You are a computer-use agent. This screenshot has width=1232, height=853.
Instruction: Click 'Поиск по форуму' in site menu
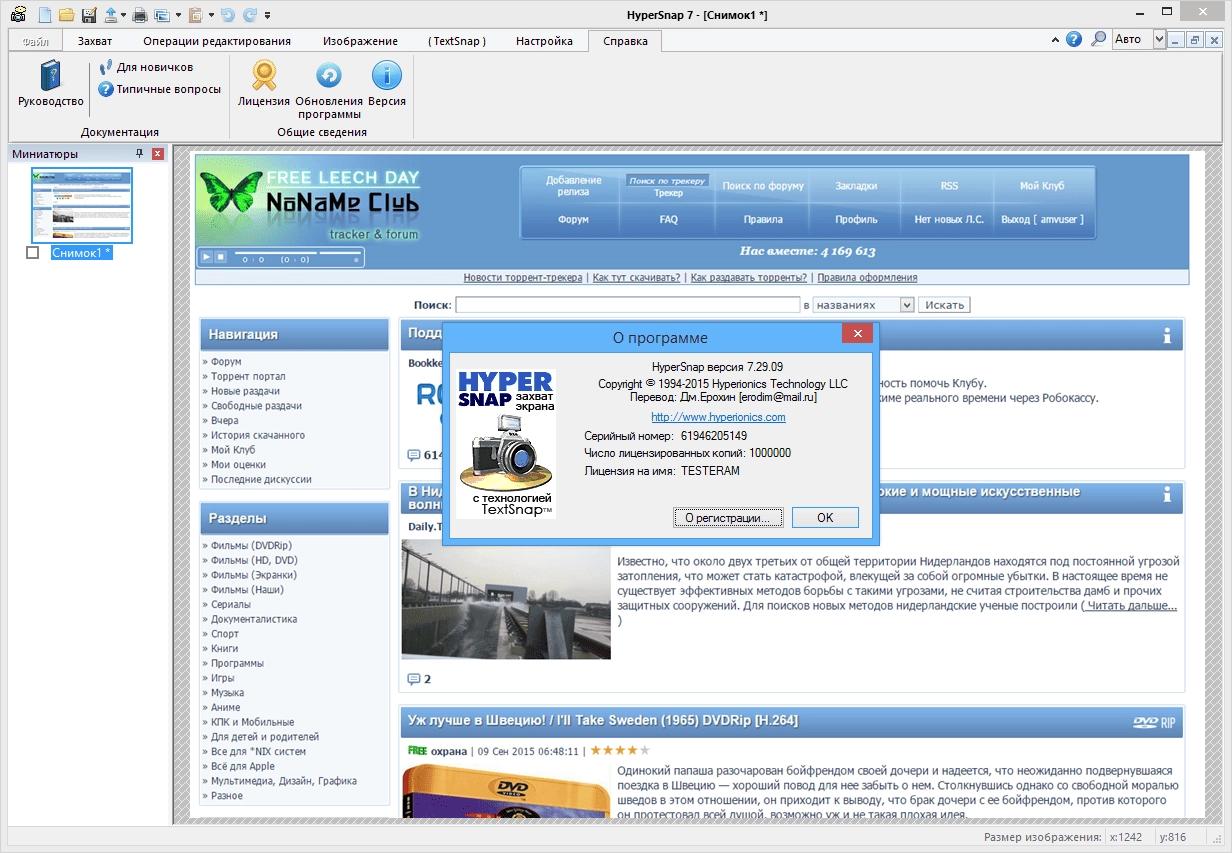pyautogui.click(x=763, y=186)
